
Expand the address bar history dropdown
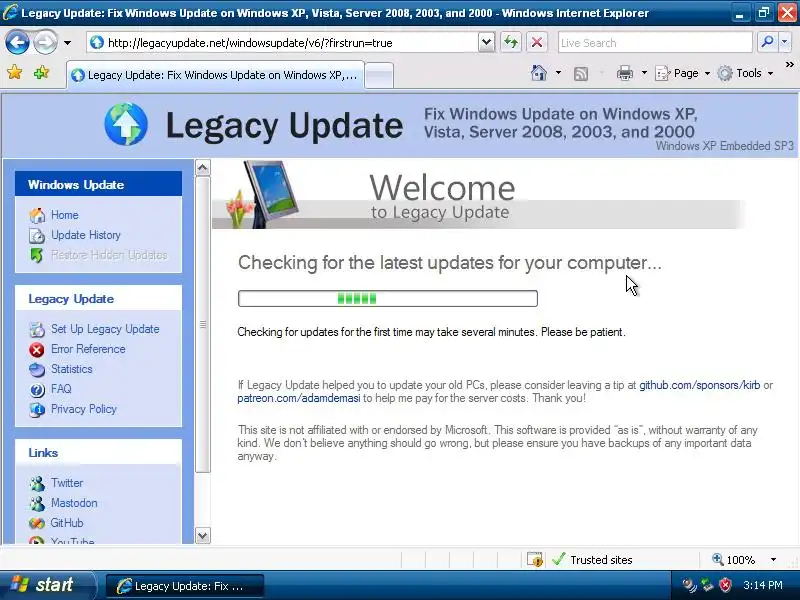coord(487,43)
